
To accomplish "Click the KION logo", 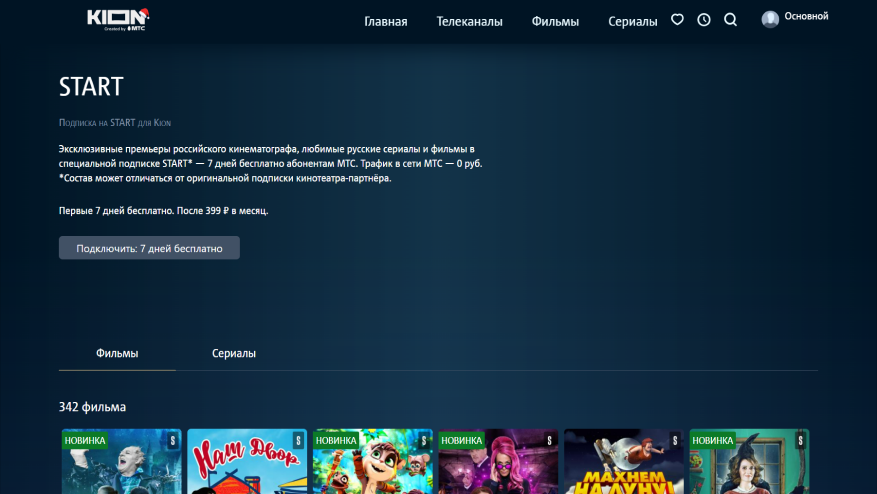I will click(118, 19).
